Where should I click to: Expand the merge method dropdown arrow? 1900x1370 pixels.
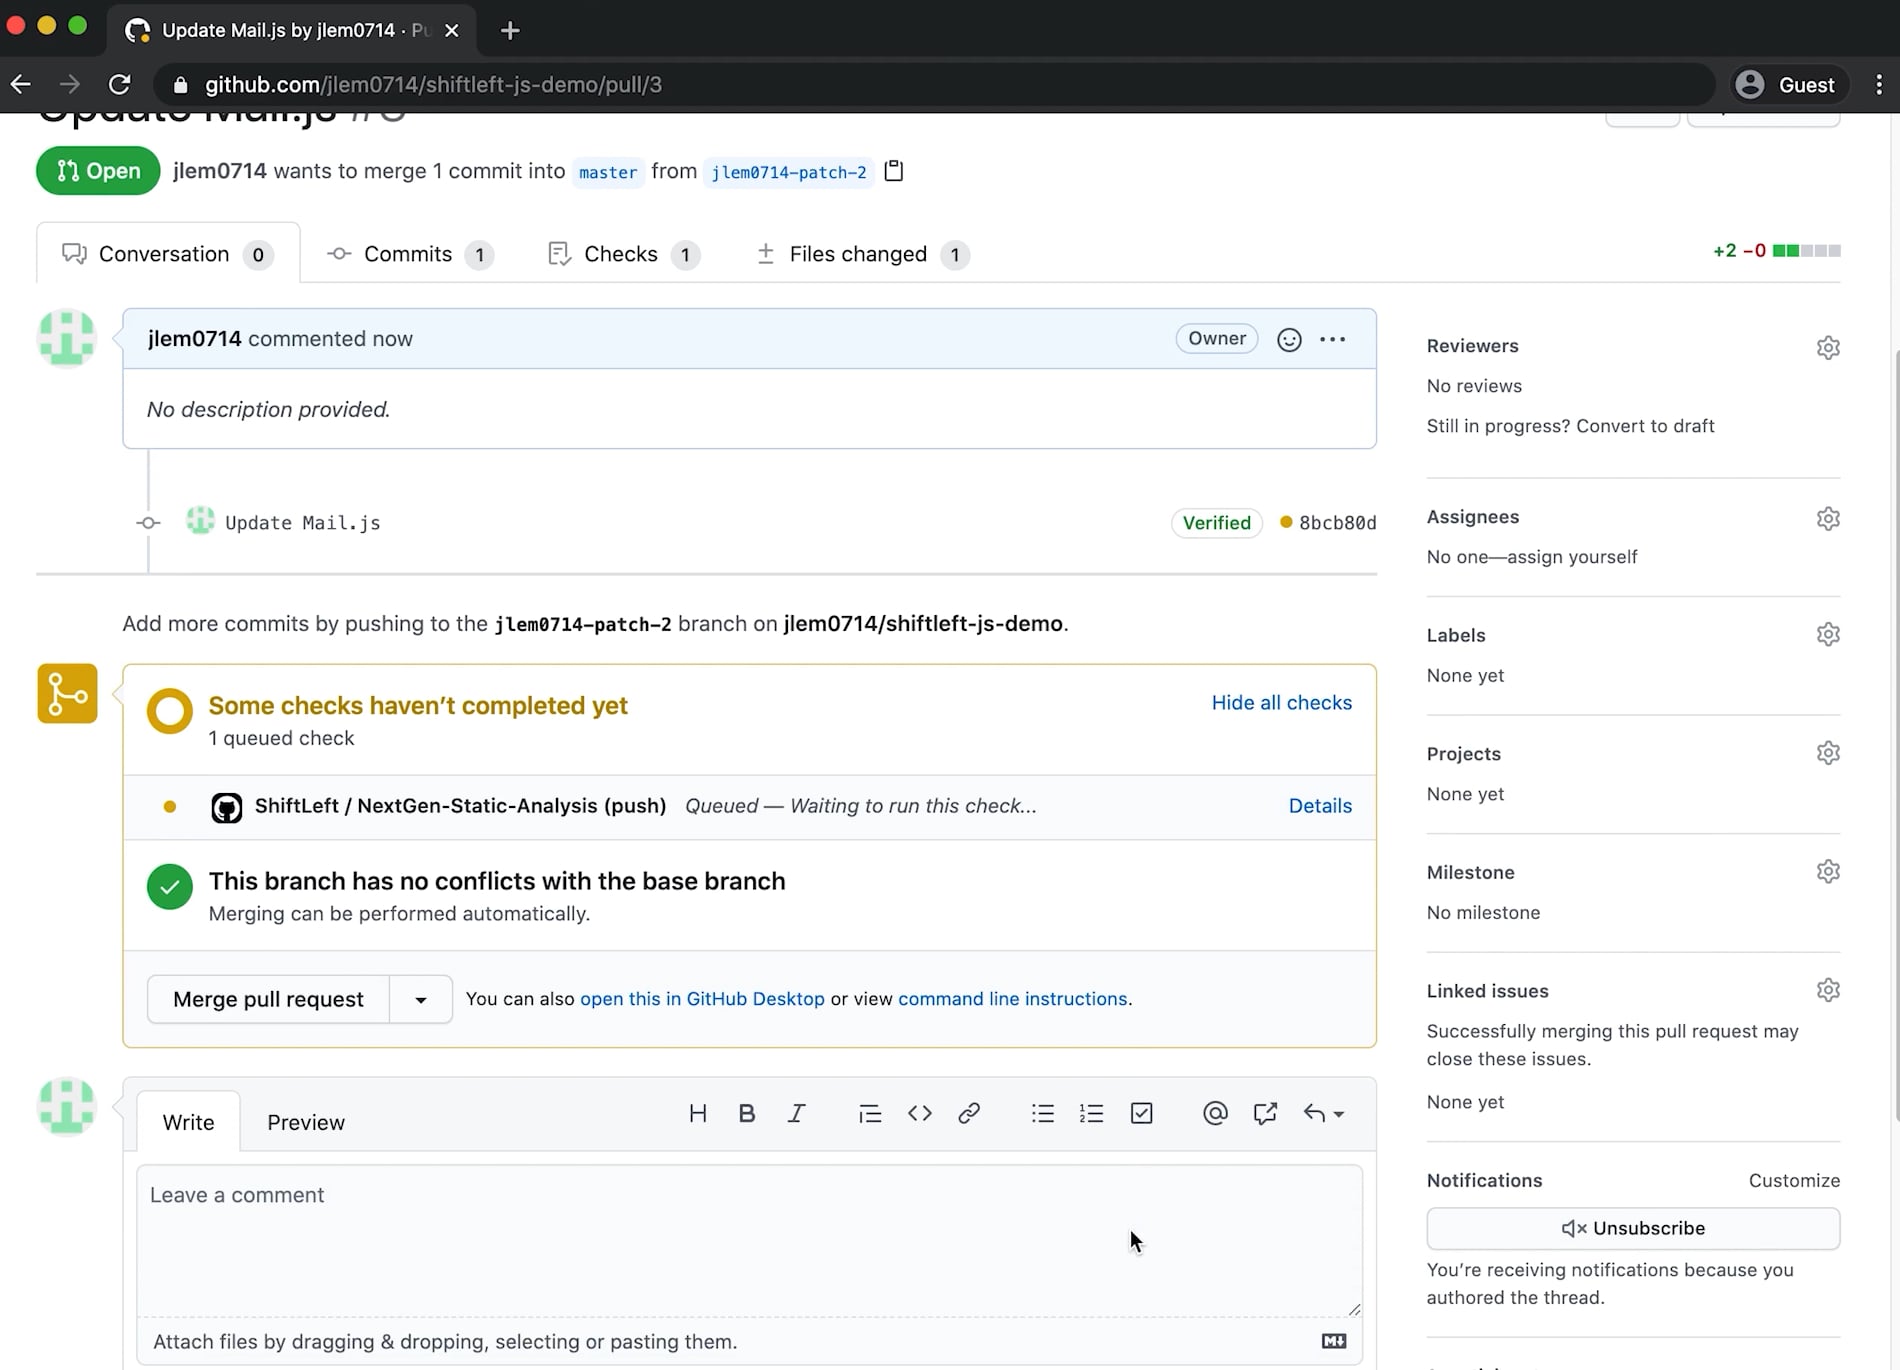point(421,1000)
